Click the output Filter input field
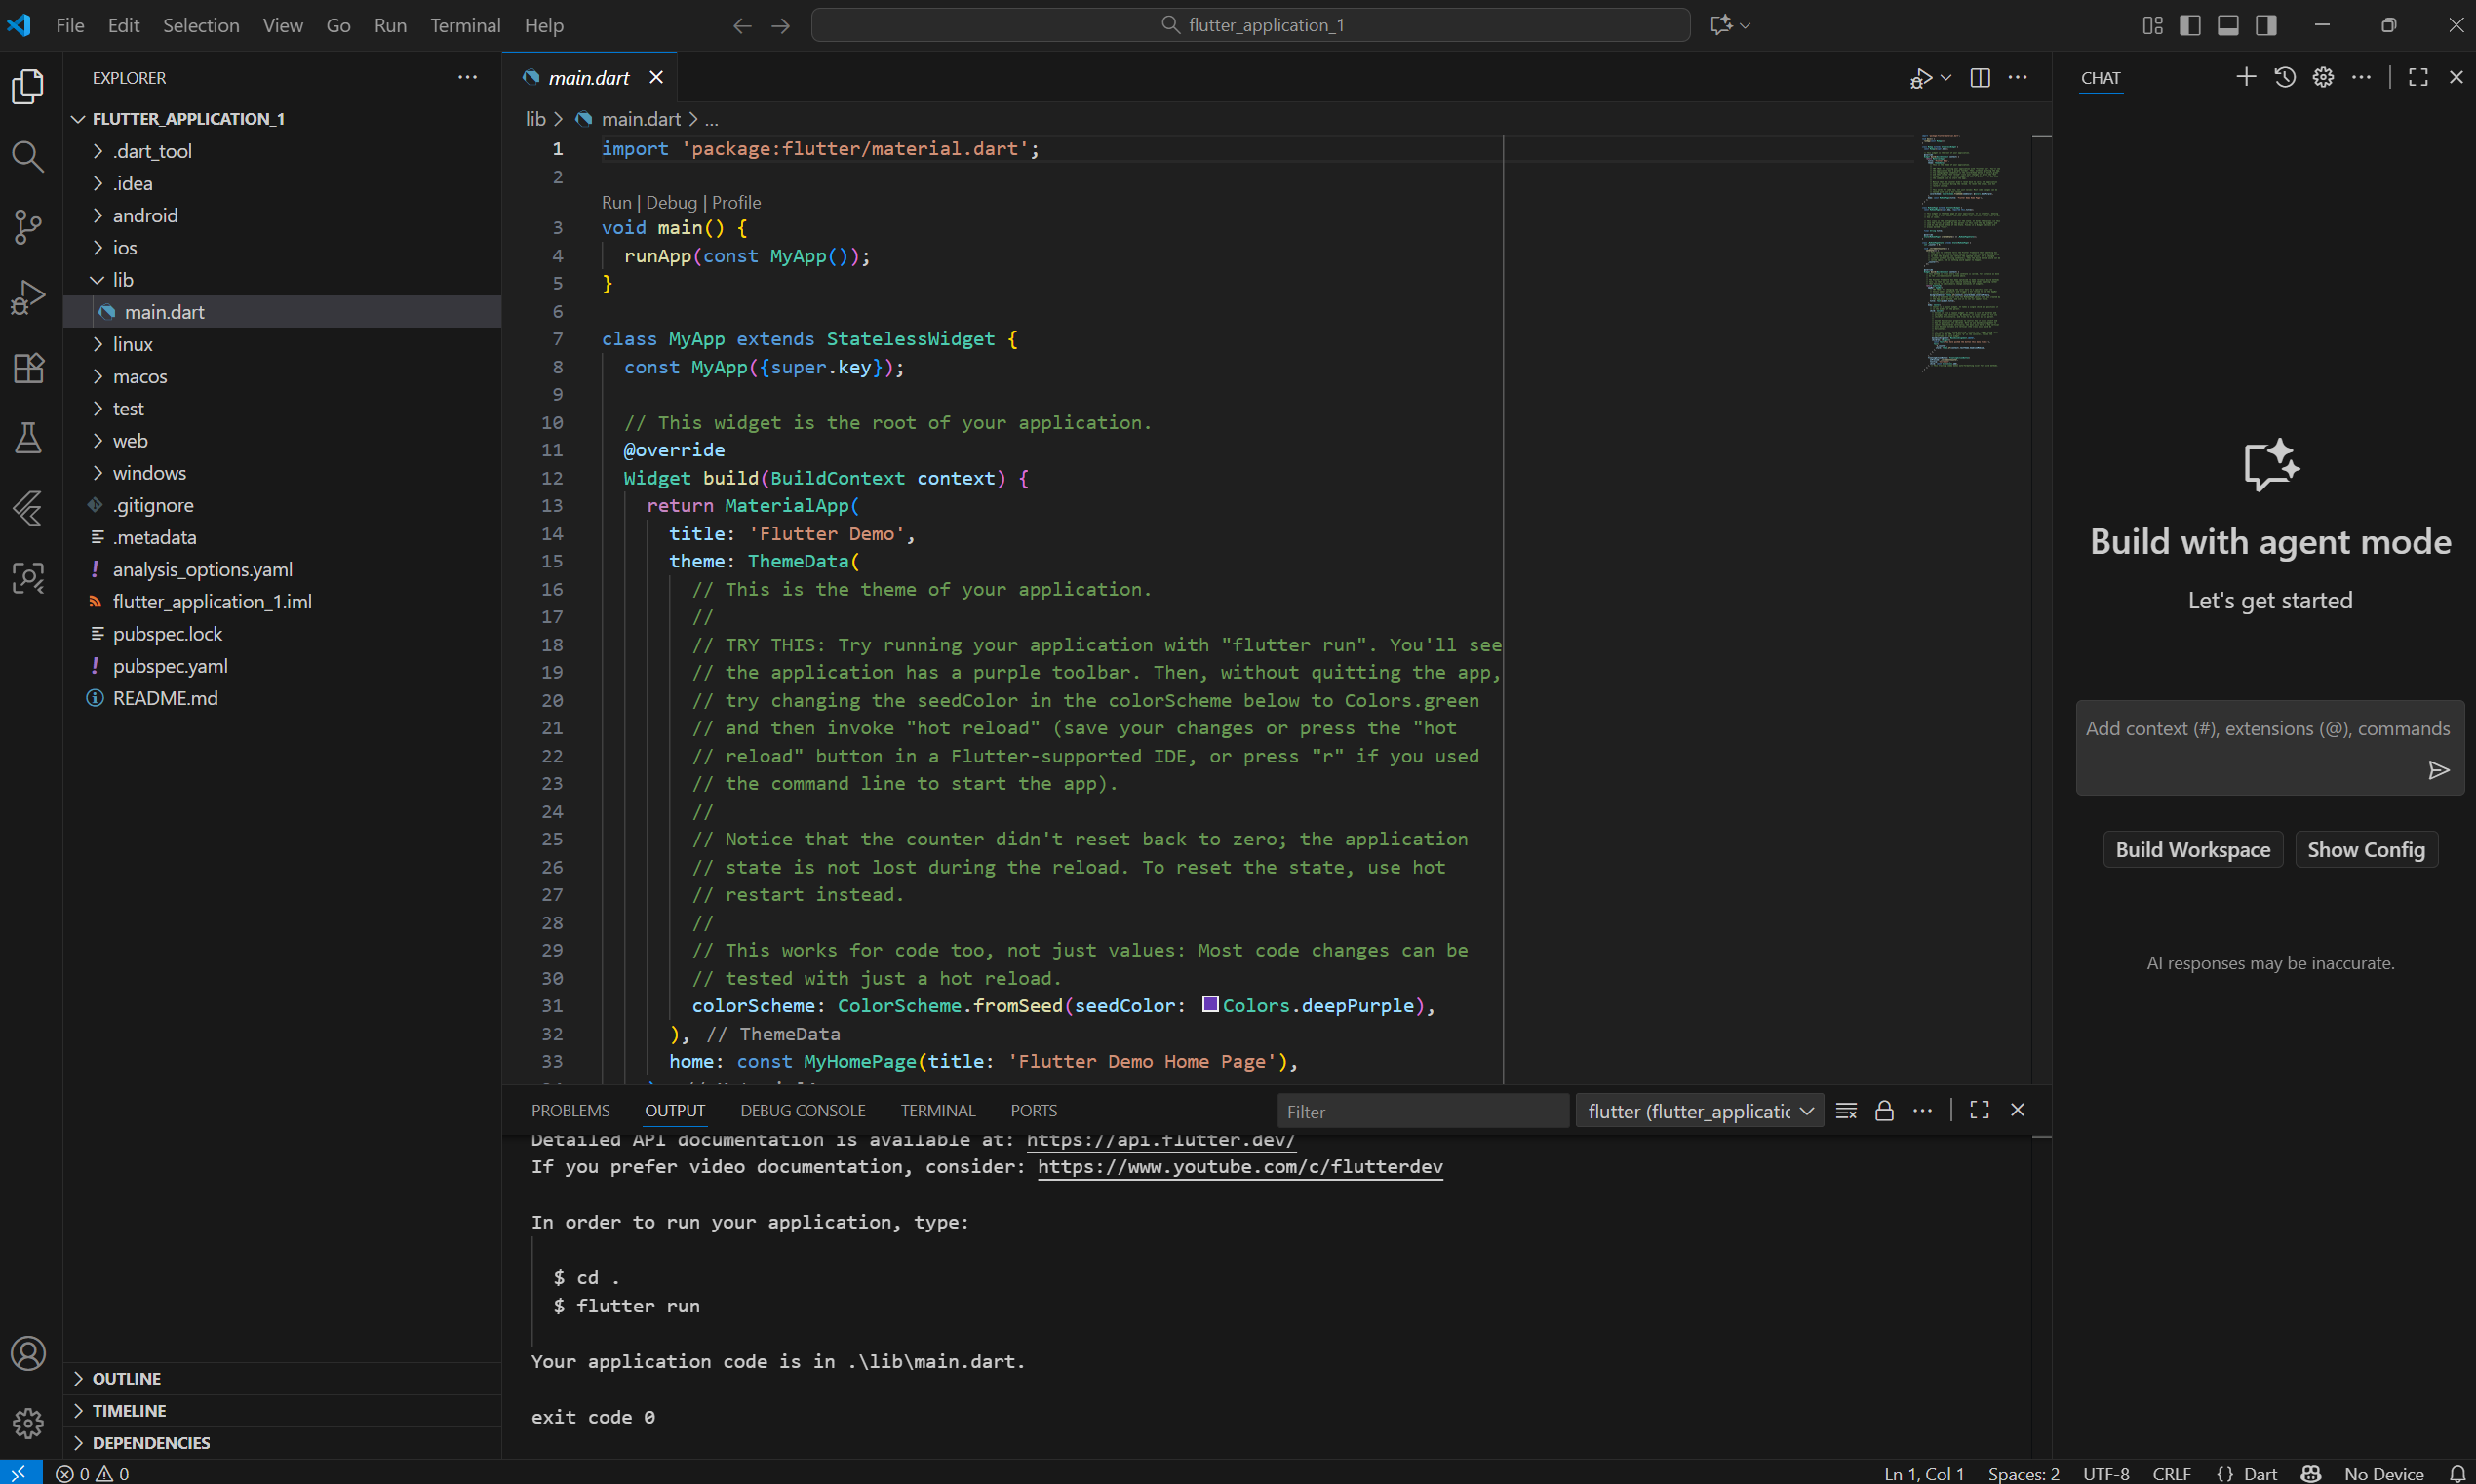 point(1421,1112)
